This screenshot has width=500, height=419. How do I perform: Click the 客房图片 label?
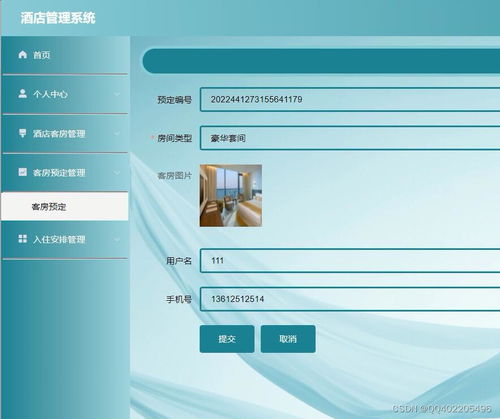tap(175, 175)
